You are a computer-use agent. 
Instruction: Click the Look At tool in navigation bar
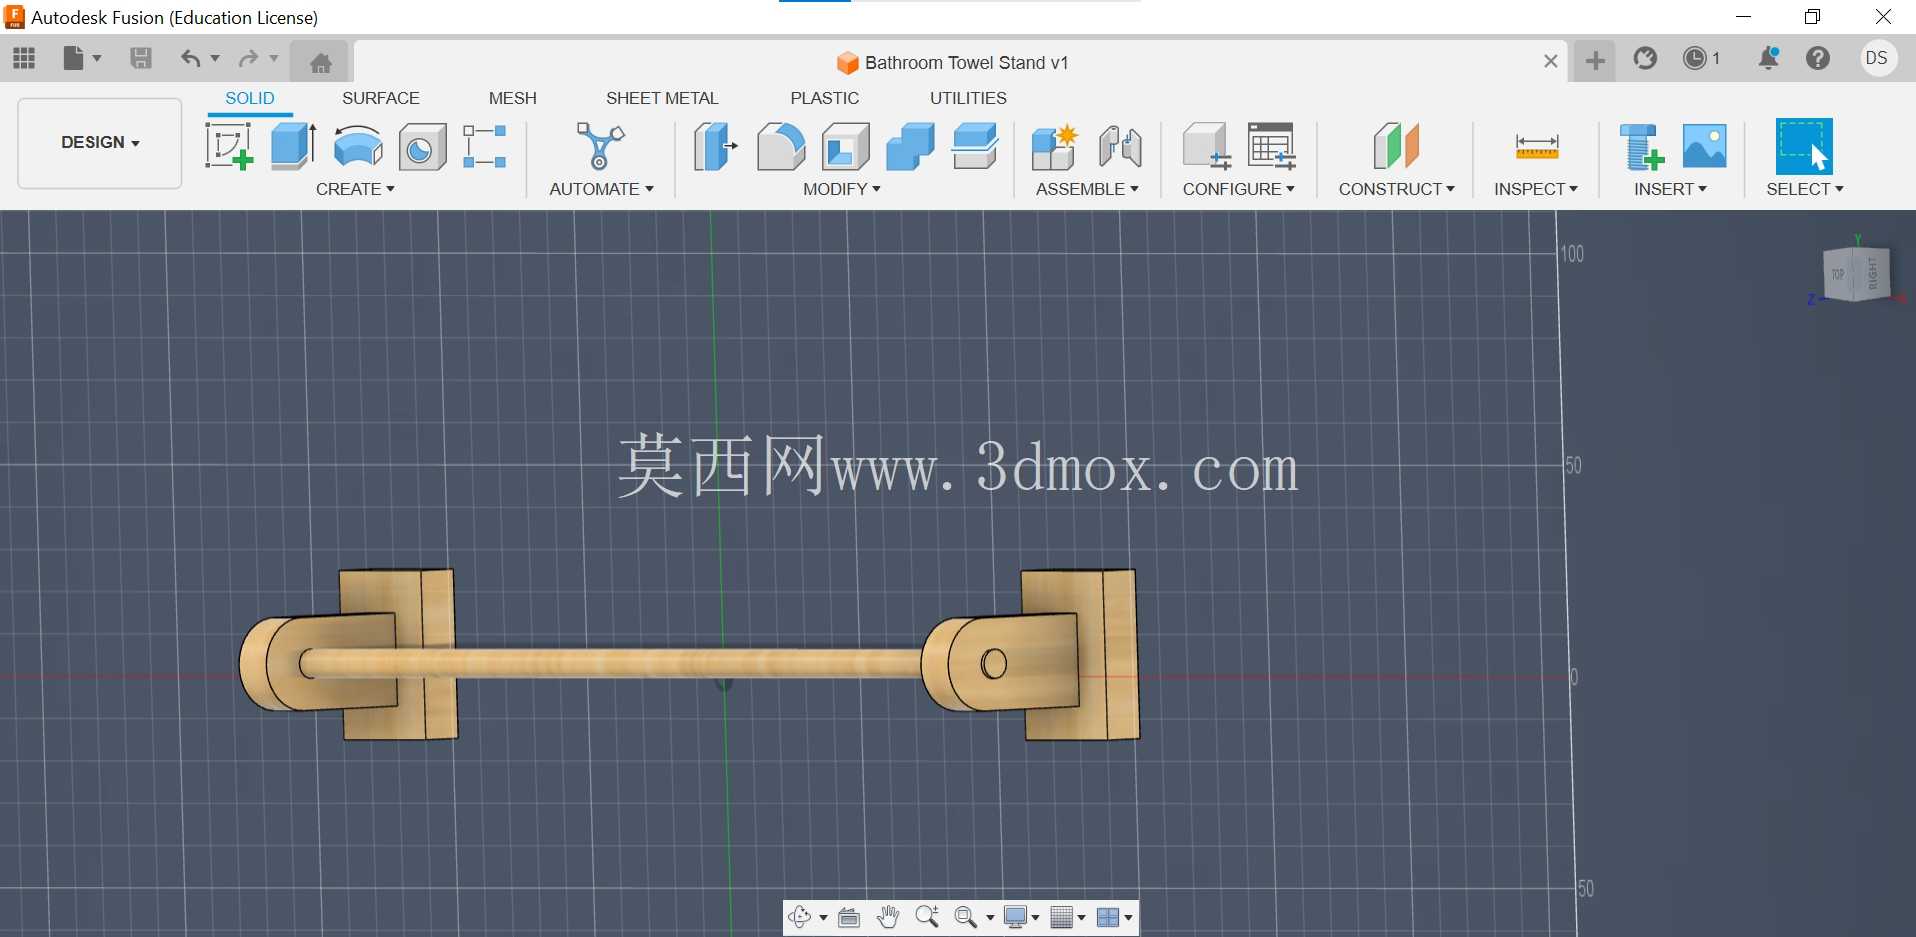(849, 917)
